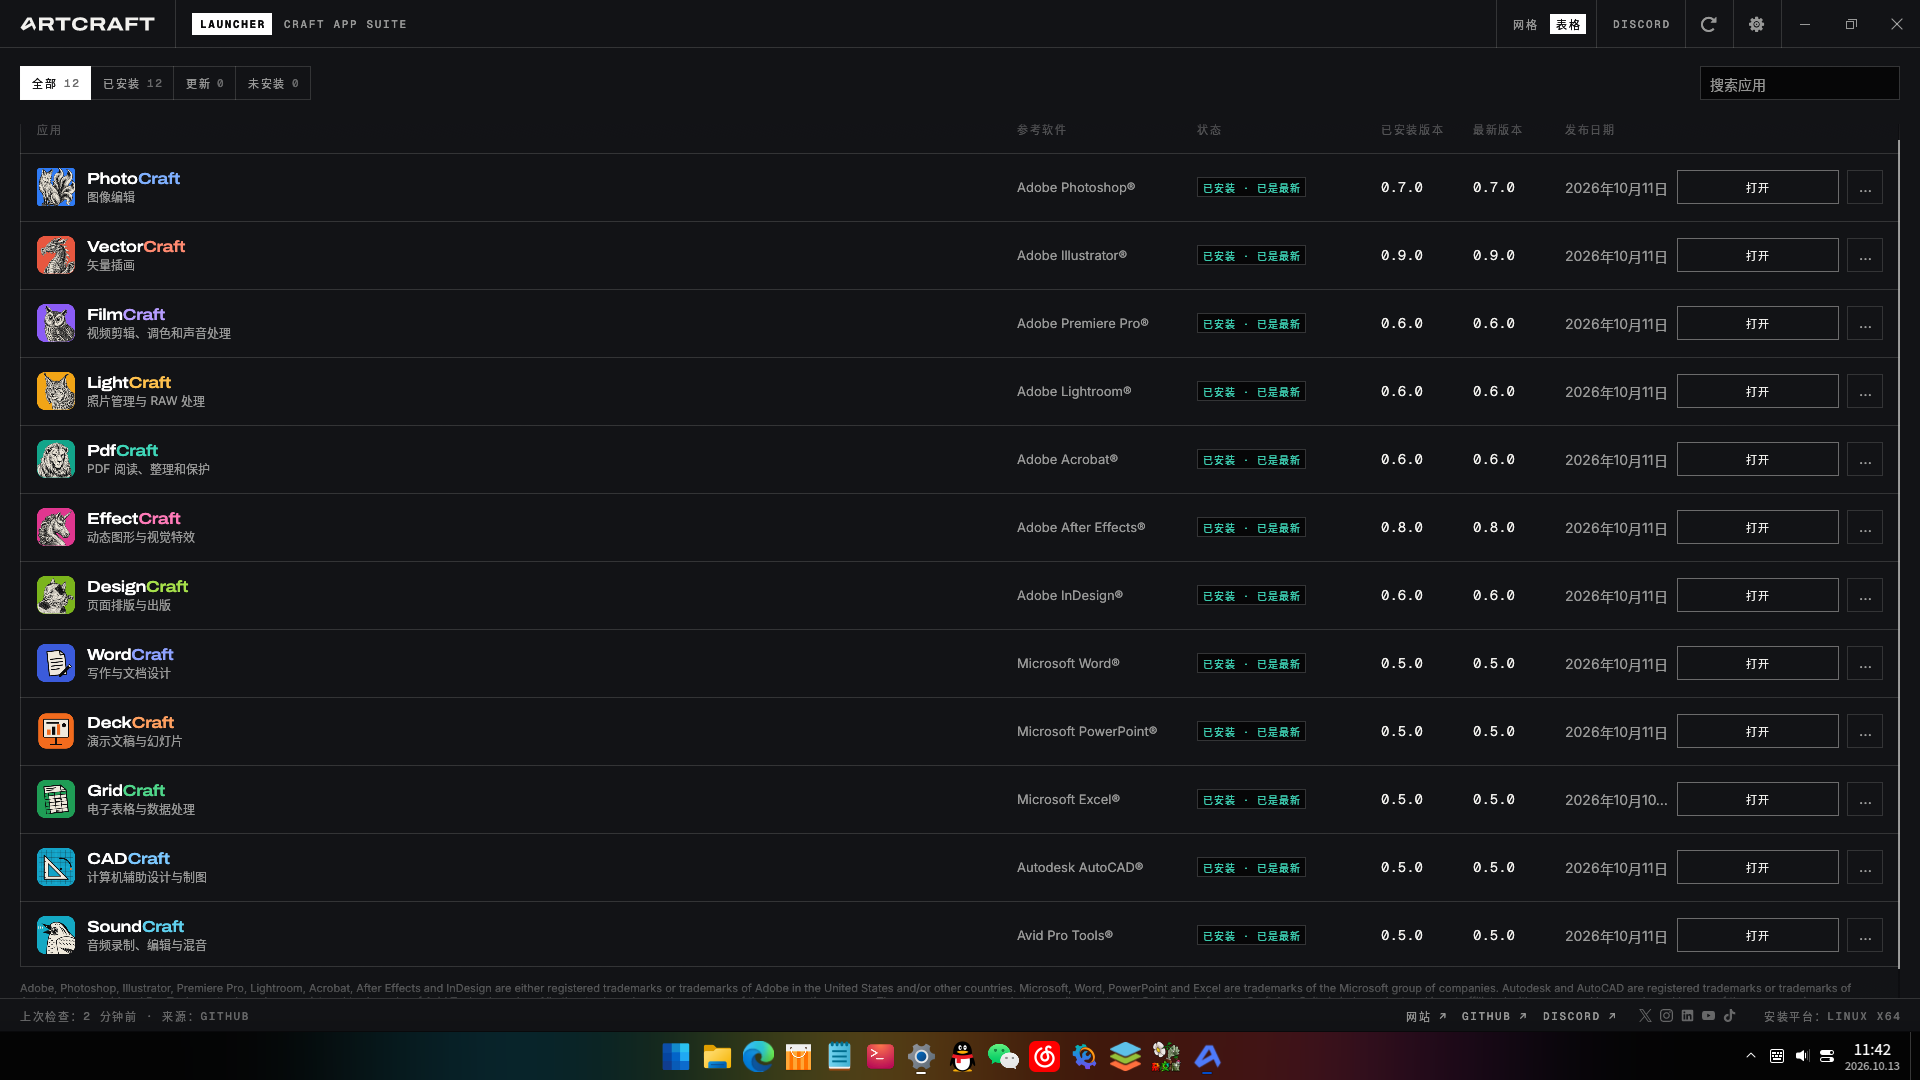Open the YouTube footer icon
This screenshot has height=1080, width=1920.
(x=1708, y=1015)
